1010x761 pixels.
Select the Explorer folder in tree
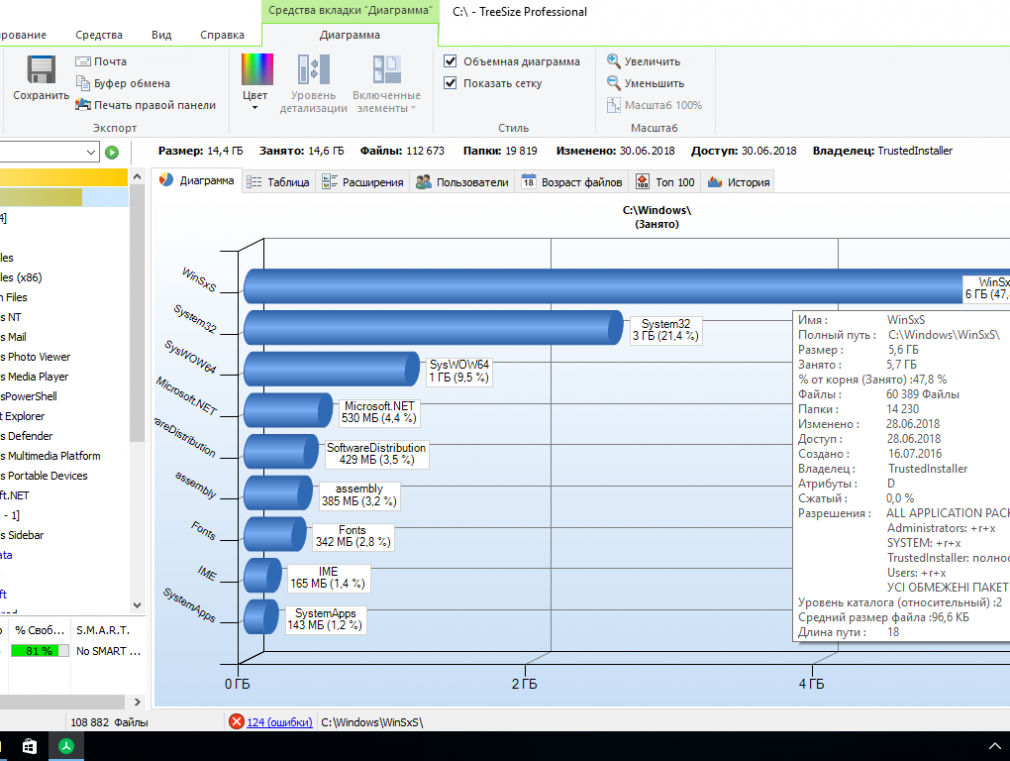[x=23, y=416]
